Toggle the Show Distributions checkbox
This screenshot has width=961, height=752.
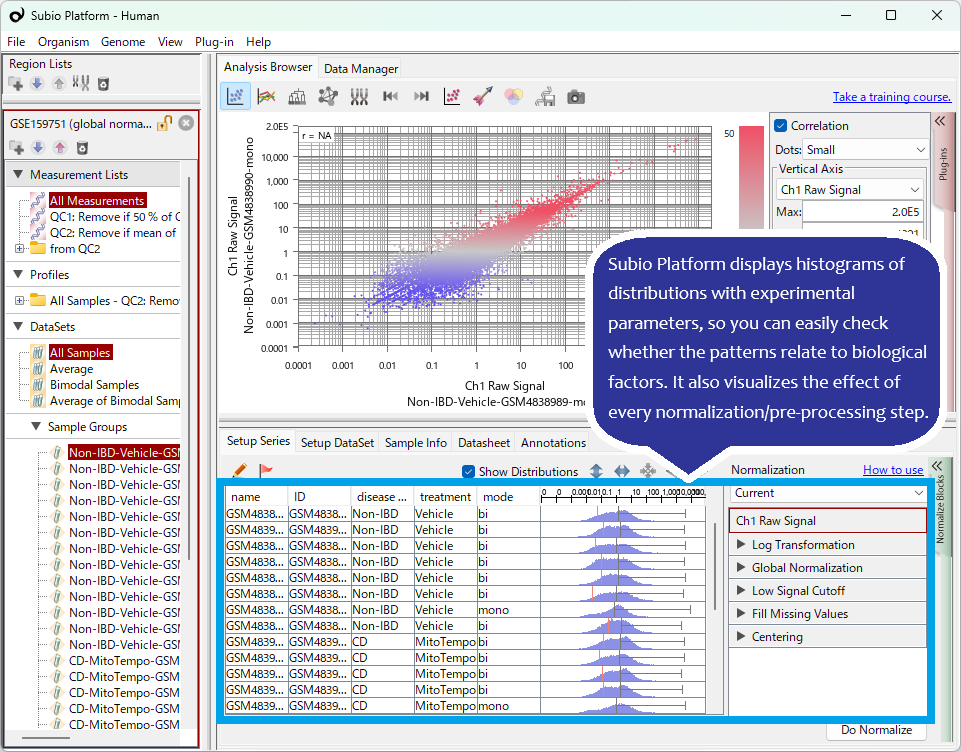(468, 471)
